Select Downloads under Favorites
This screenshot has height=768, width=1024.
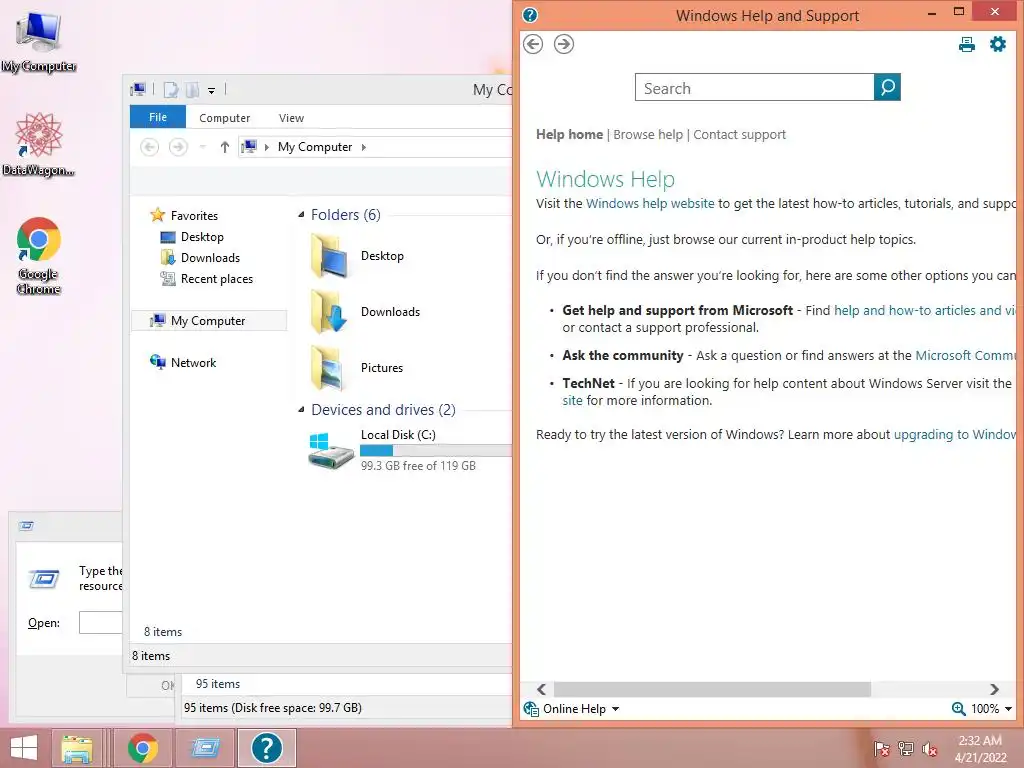210,258
